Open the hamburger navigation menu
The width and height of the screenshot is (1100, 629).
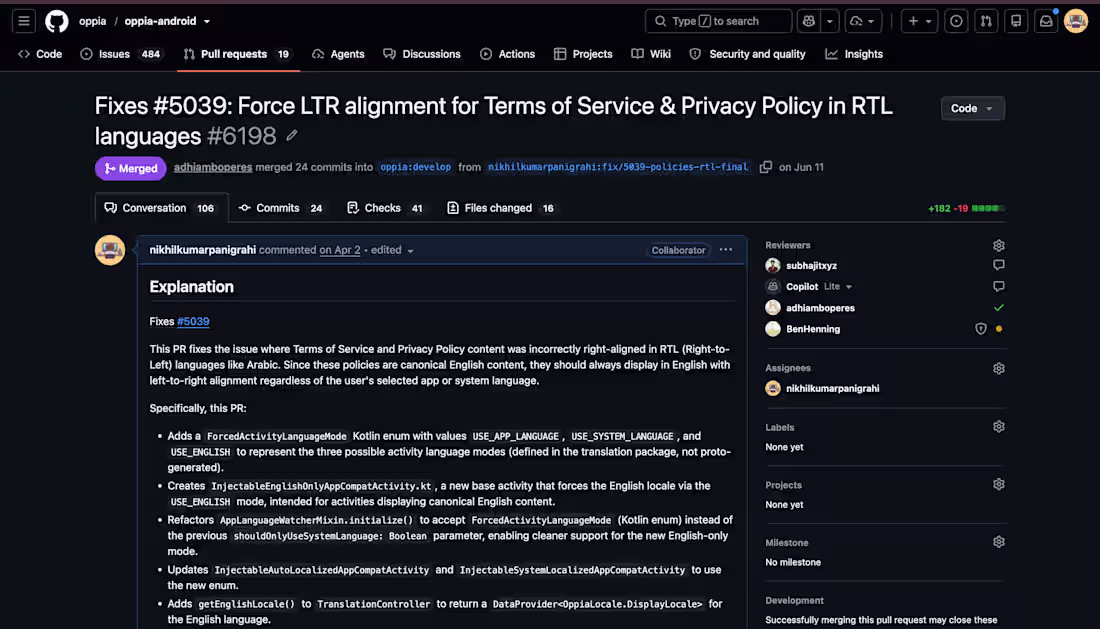coord(24,21)
